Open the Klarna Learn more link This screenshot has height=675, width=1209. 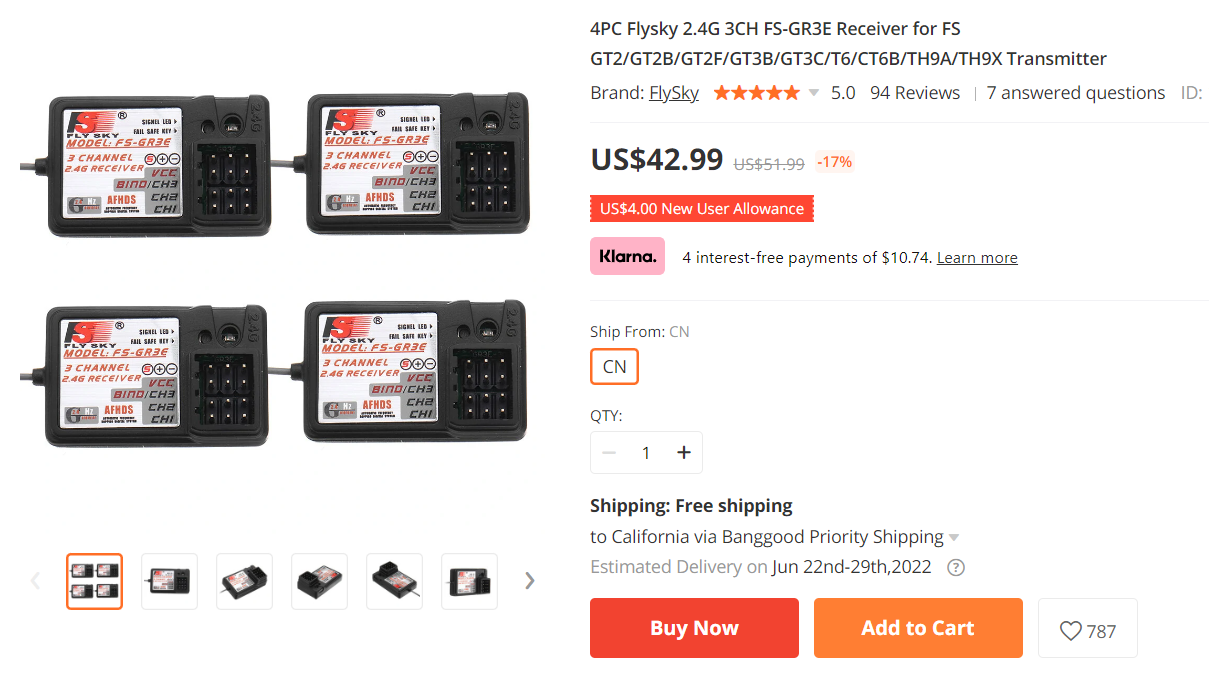click(977, 258)
